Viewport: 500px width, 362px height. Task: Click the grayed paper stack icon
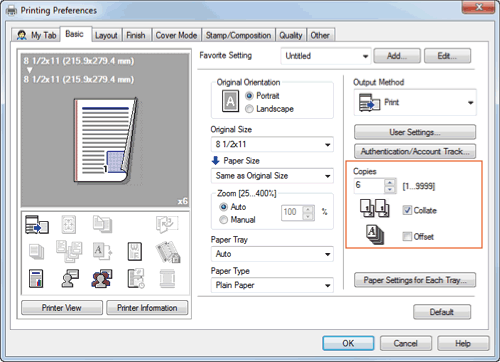(x=36, y=251)
